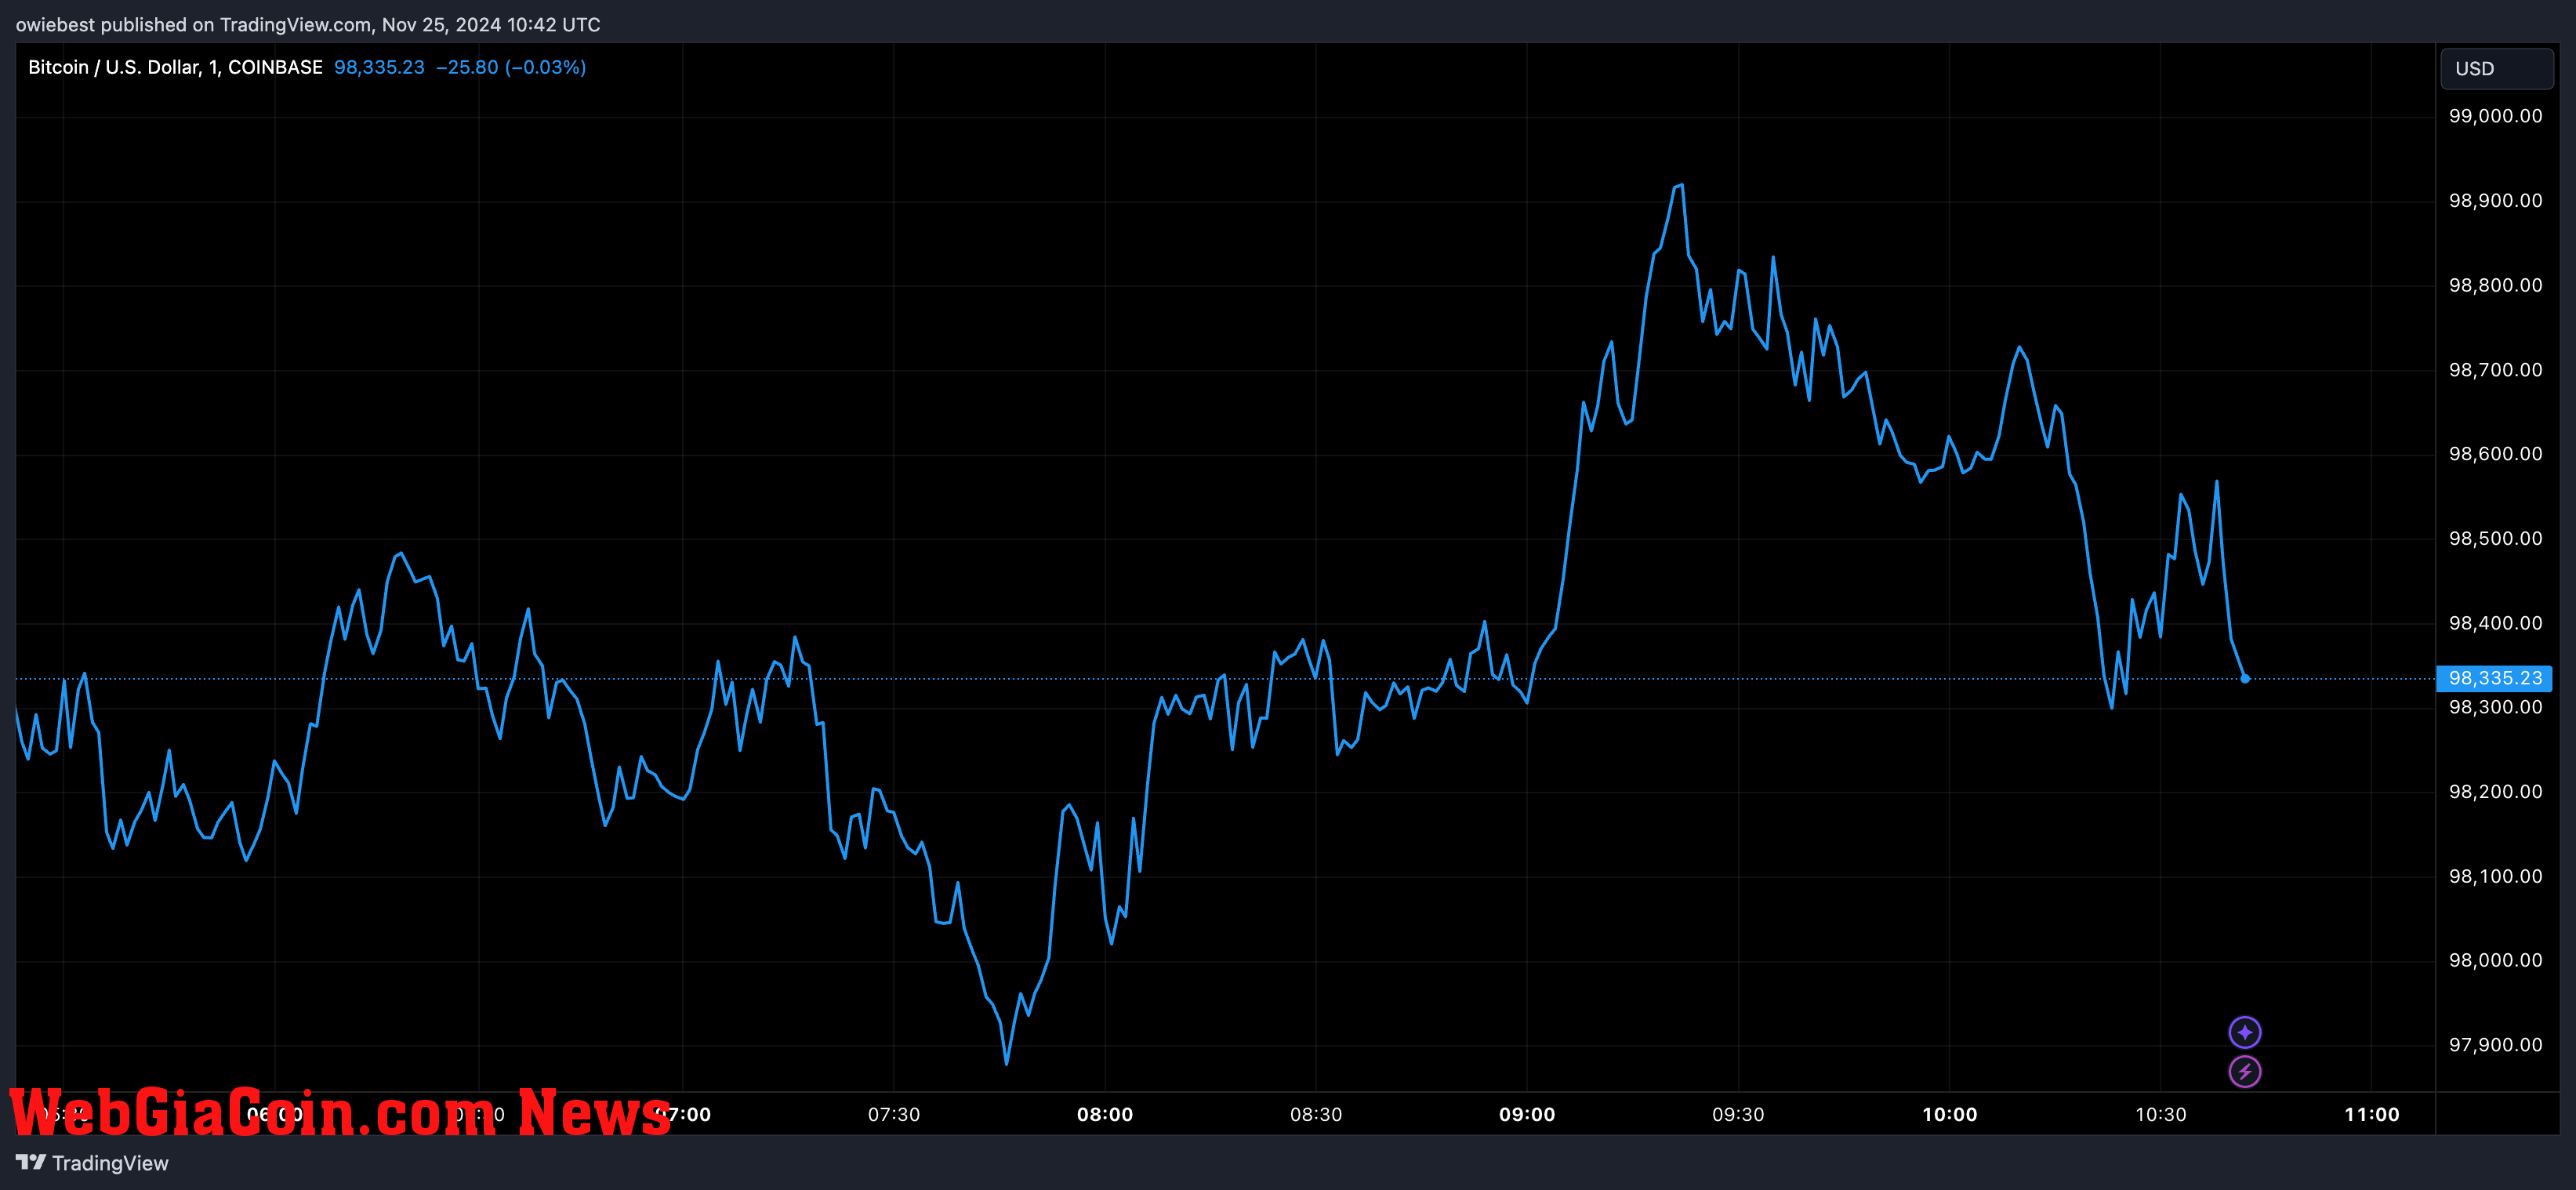
Task: Click the 98,335.23 price in chart header
Action: pyautogui.click(x=379, y=67)
